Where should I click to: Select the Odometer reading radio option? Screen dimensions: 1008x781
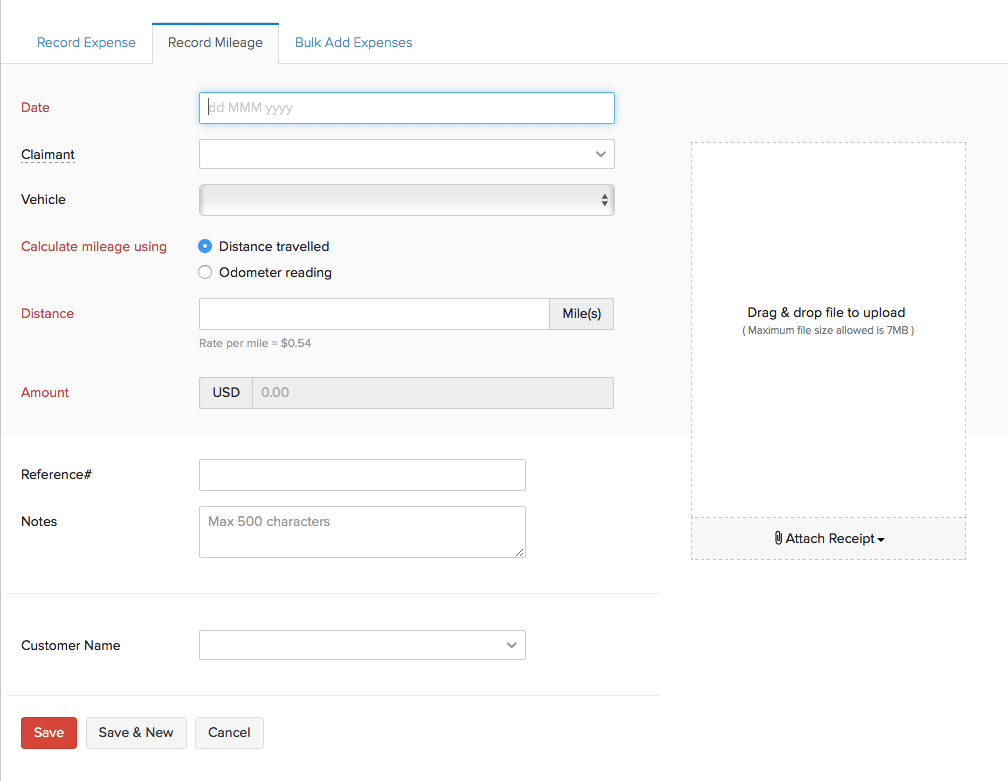tap(205, 272)
